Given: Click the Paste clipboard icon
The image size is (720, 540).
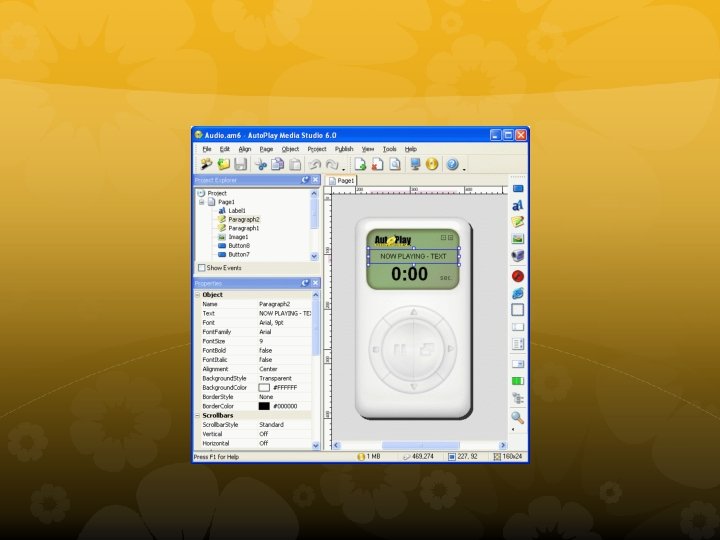Looking at the screenshot, I should (x=295, y=164).
